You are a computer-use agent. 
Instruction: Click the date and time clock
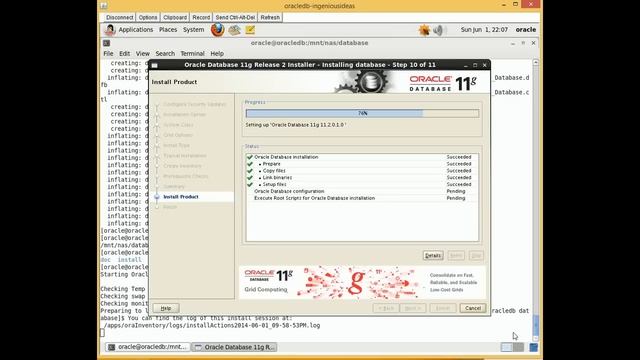[x=484, y=30]
